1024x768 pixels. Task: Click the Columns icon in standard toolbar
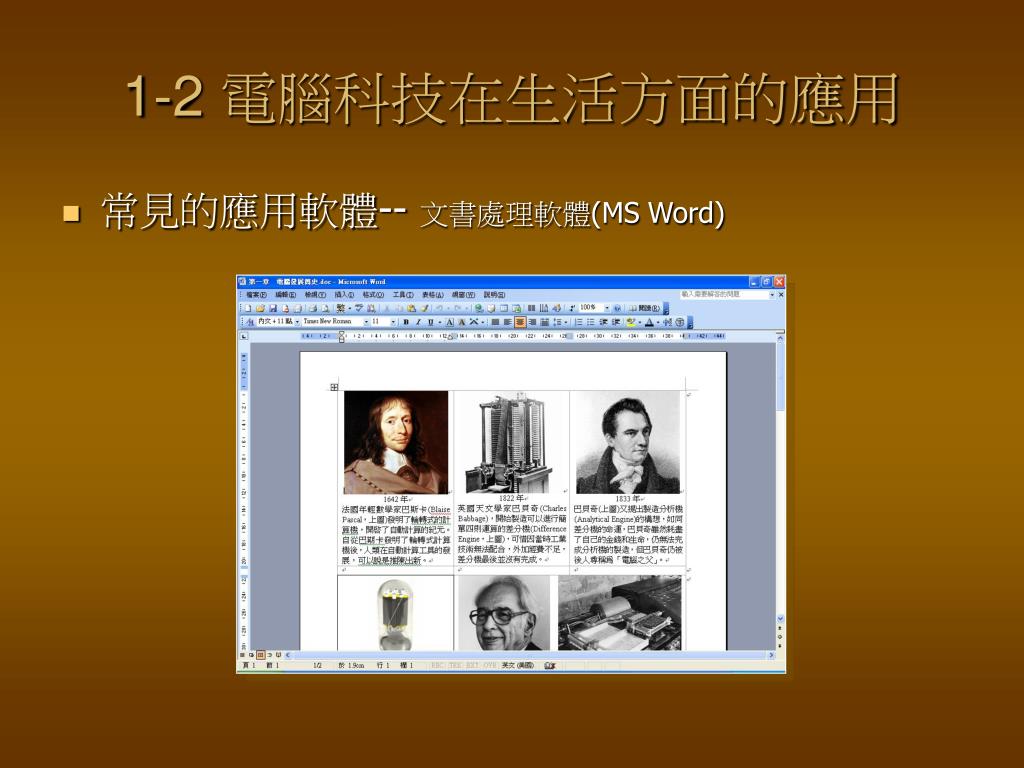531,308
